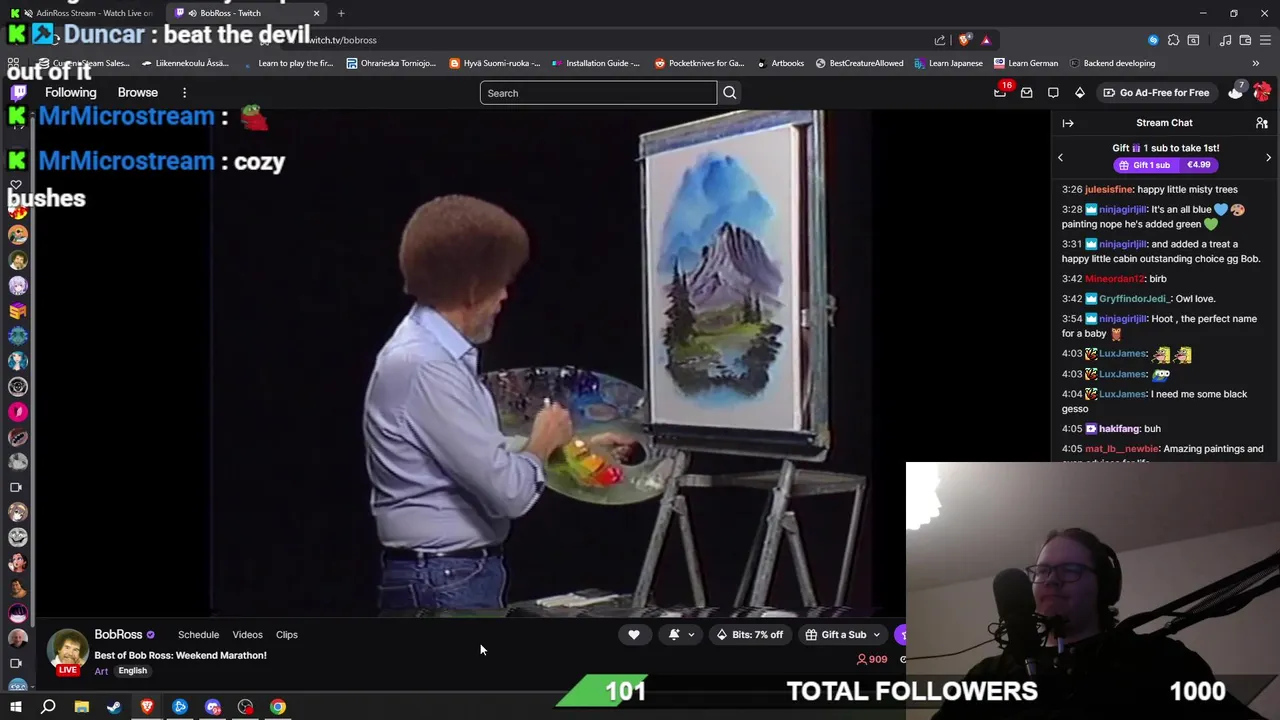Show more bookmarks with double chevron

pos(1256,63)
